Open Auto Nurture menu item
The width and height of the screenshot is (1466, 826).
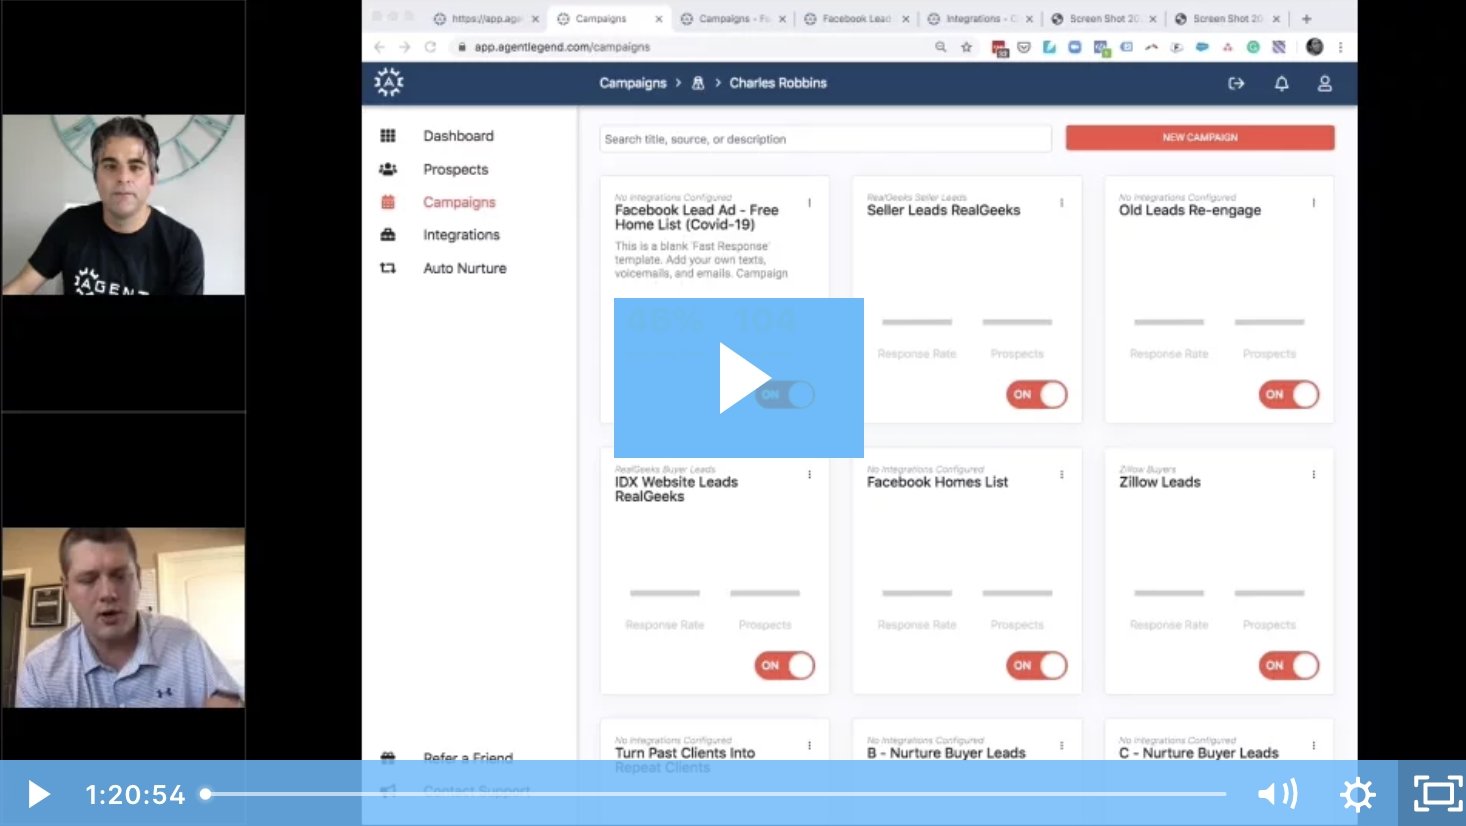click(x=465, y=268)
